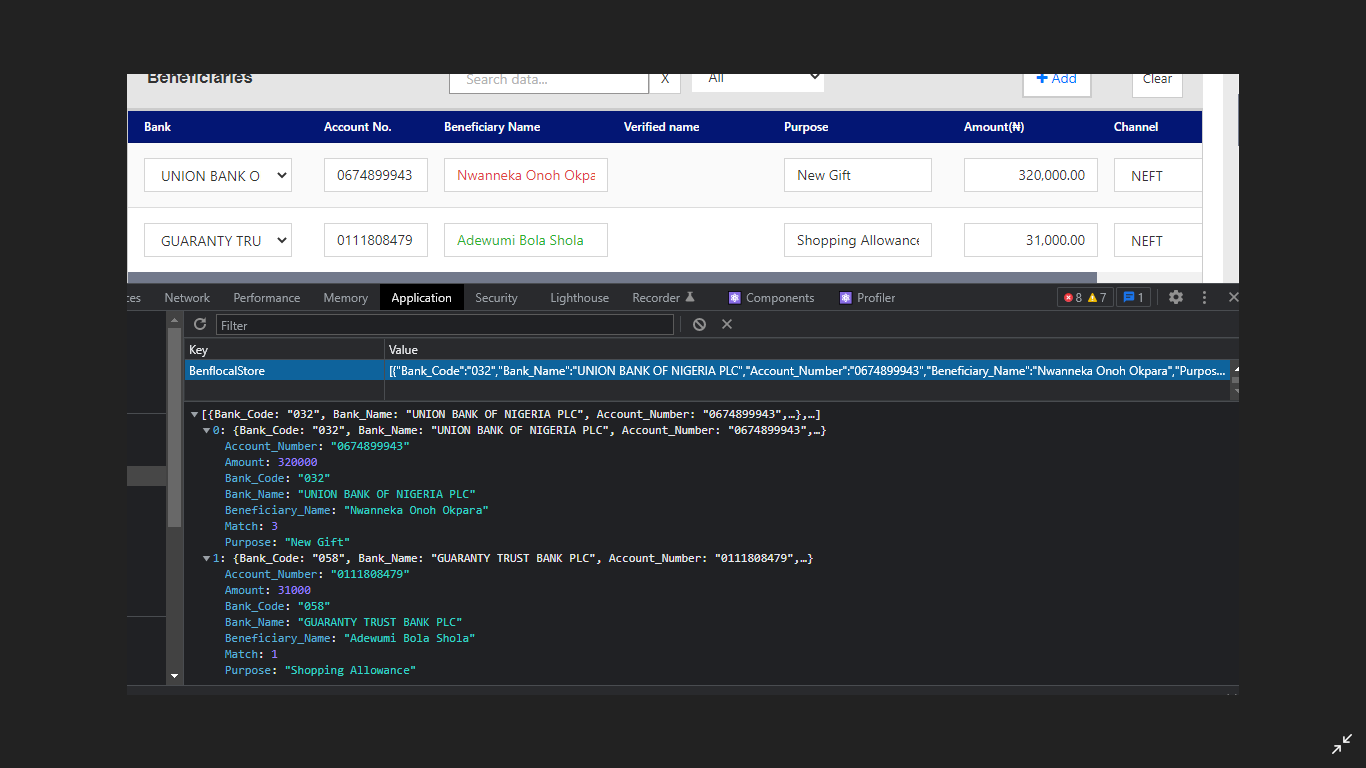Open the 'All' beneficiary filter dropdown
Viewport: 1366px width, 768px height.
(757, 78)
